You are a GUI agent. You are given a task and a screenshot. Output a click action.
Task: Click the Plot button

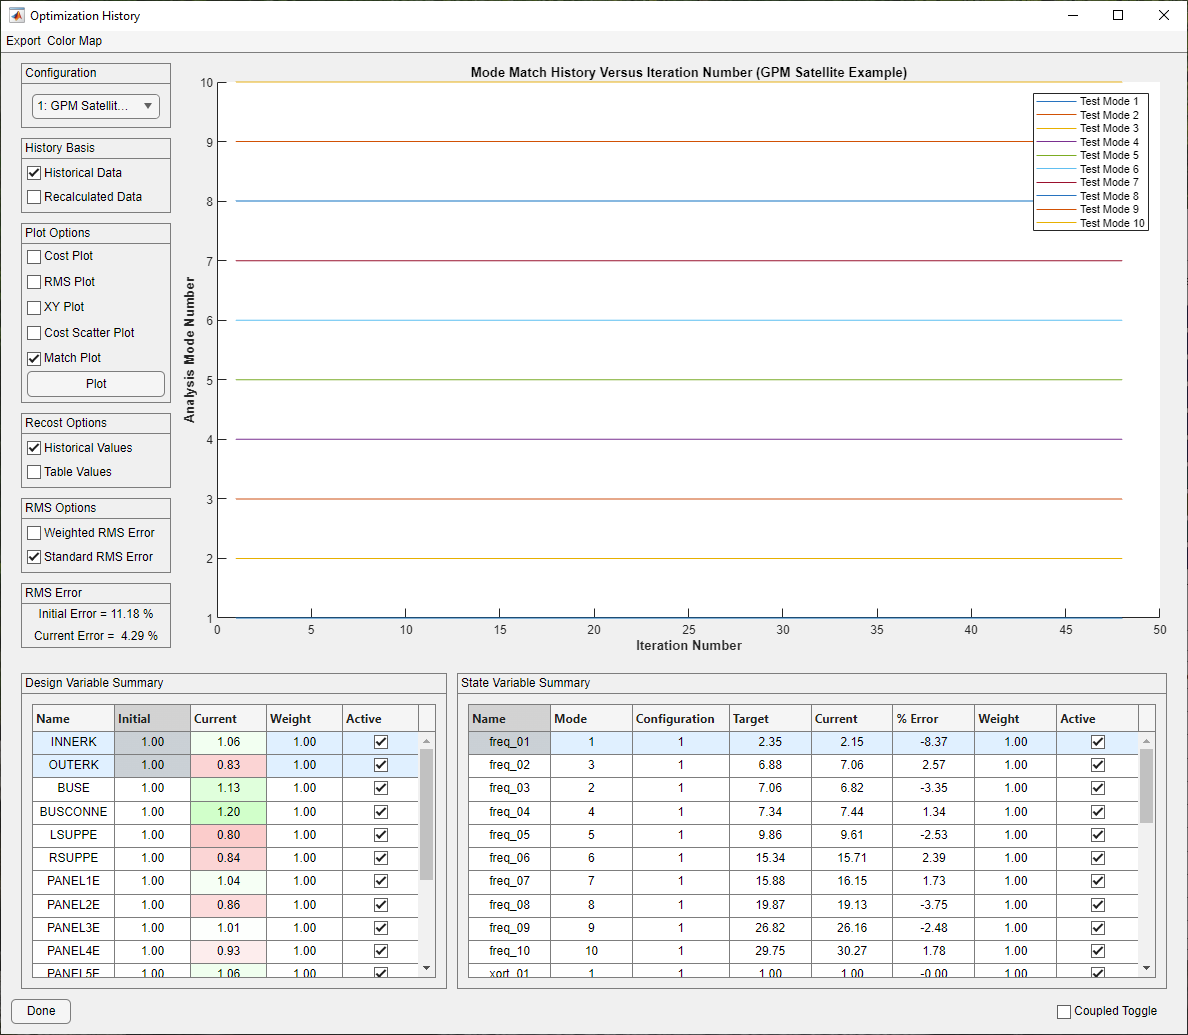pos(96,384)
